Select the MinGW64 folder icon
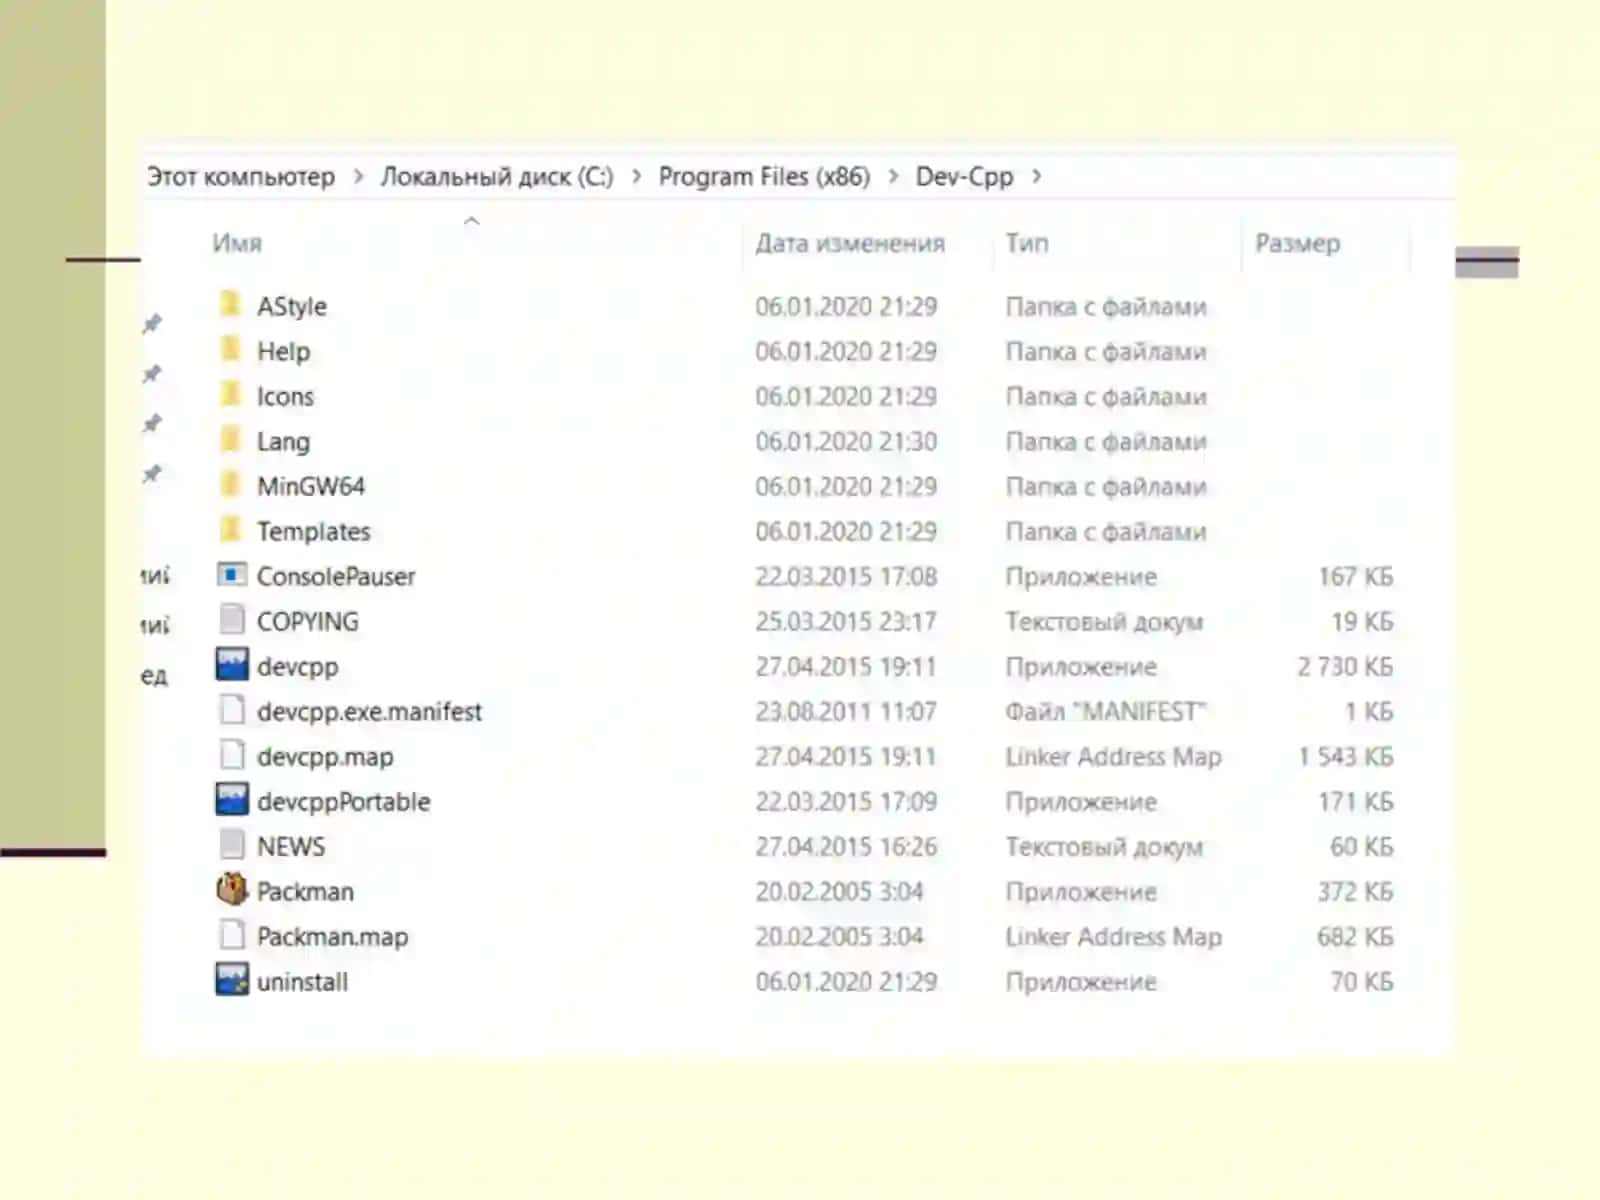The width and height of the screenshot is (1600, 1200). point(231,484)
